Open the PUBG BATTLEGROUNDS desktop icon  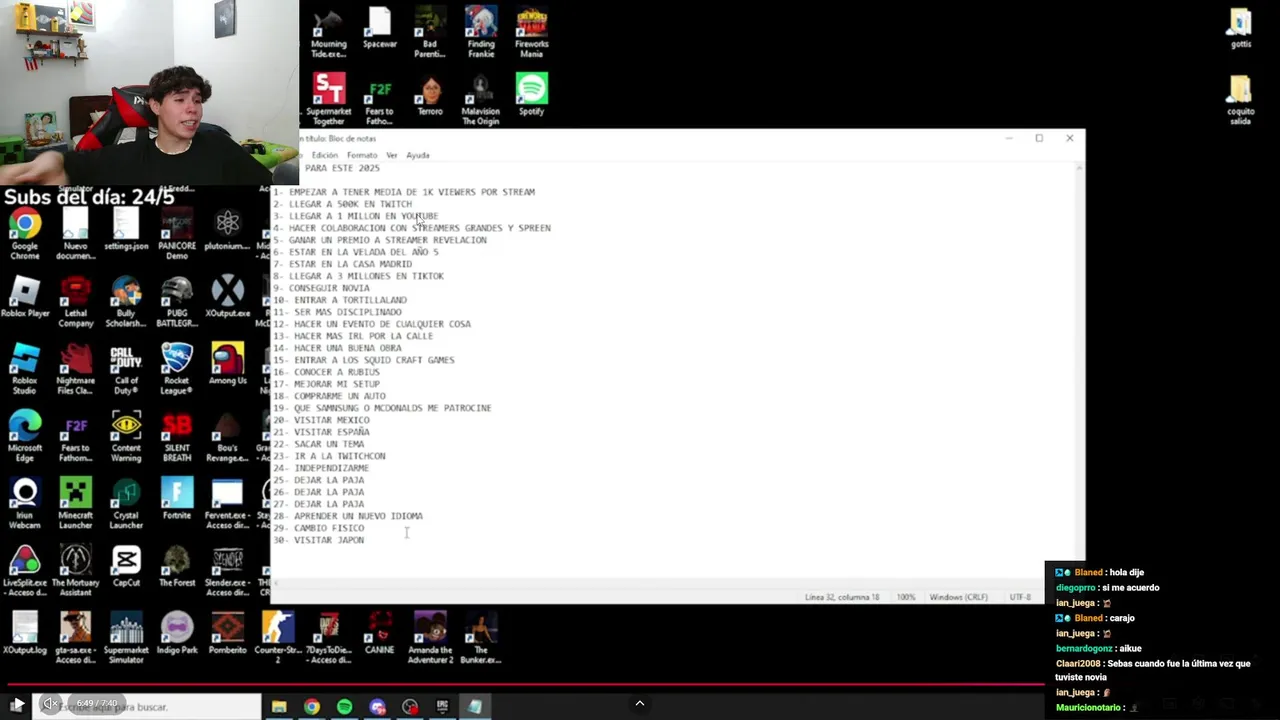pyautogui.click(x=177, y=302)
